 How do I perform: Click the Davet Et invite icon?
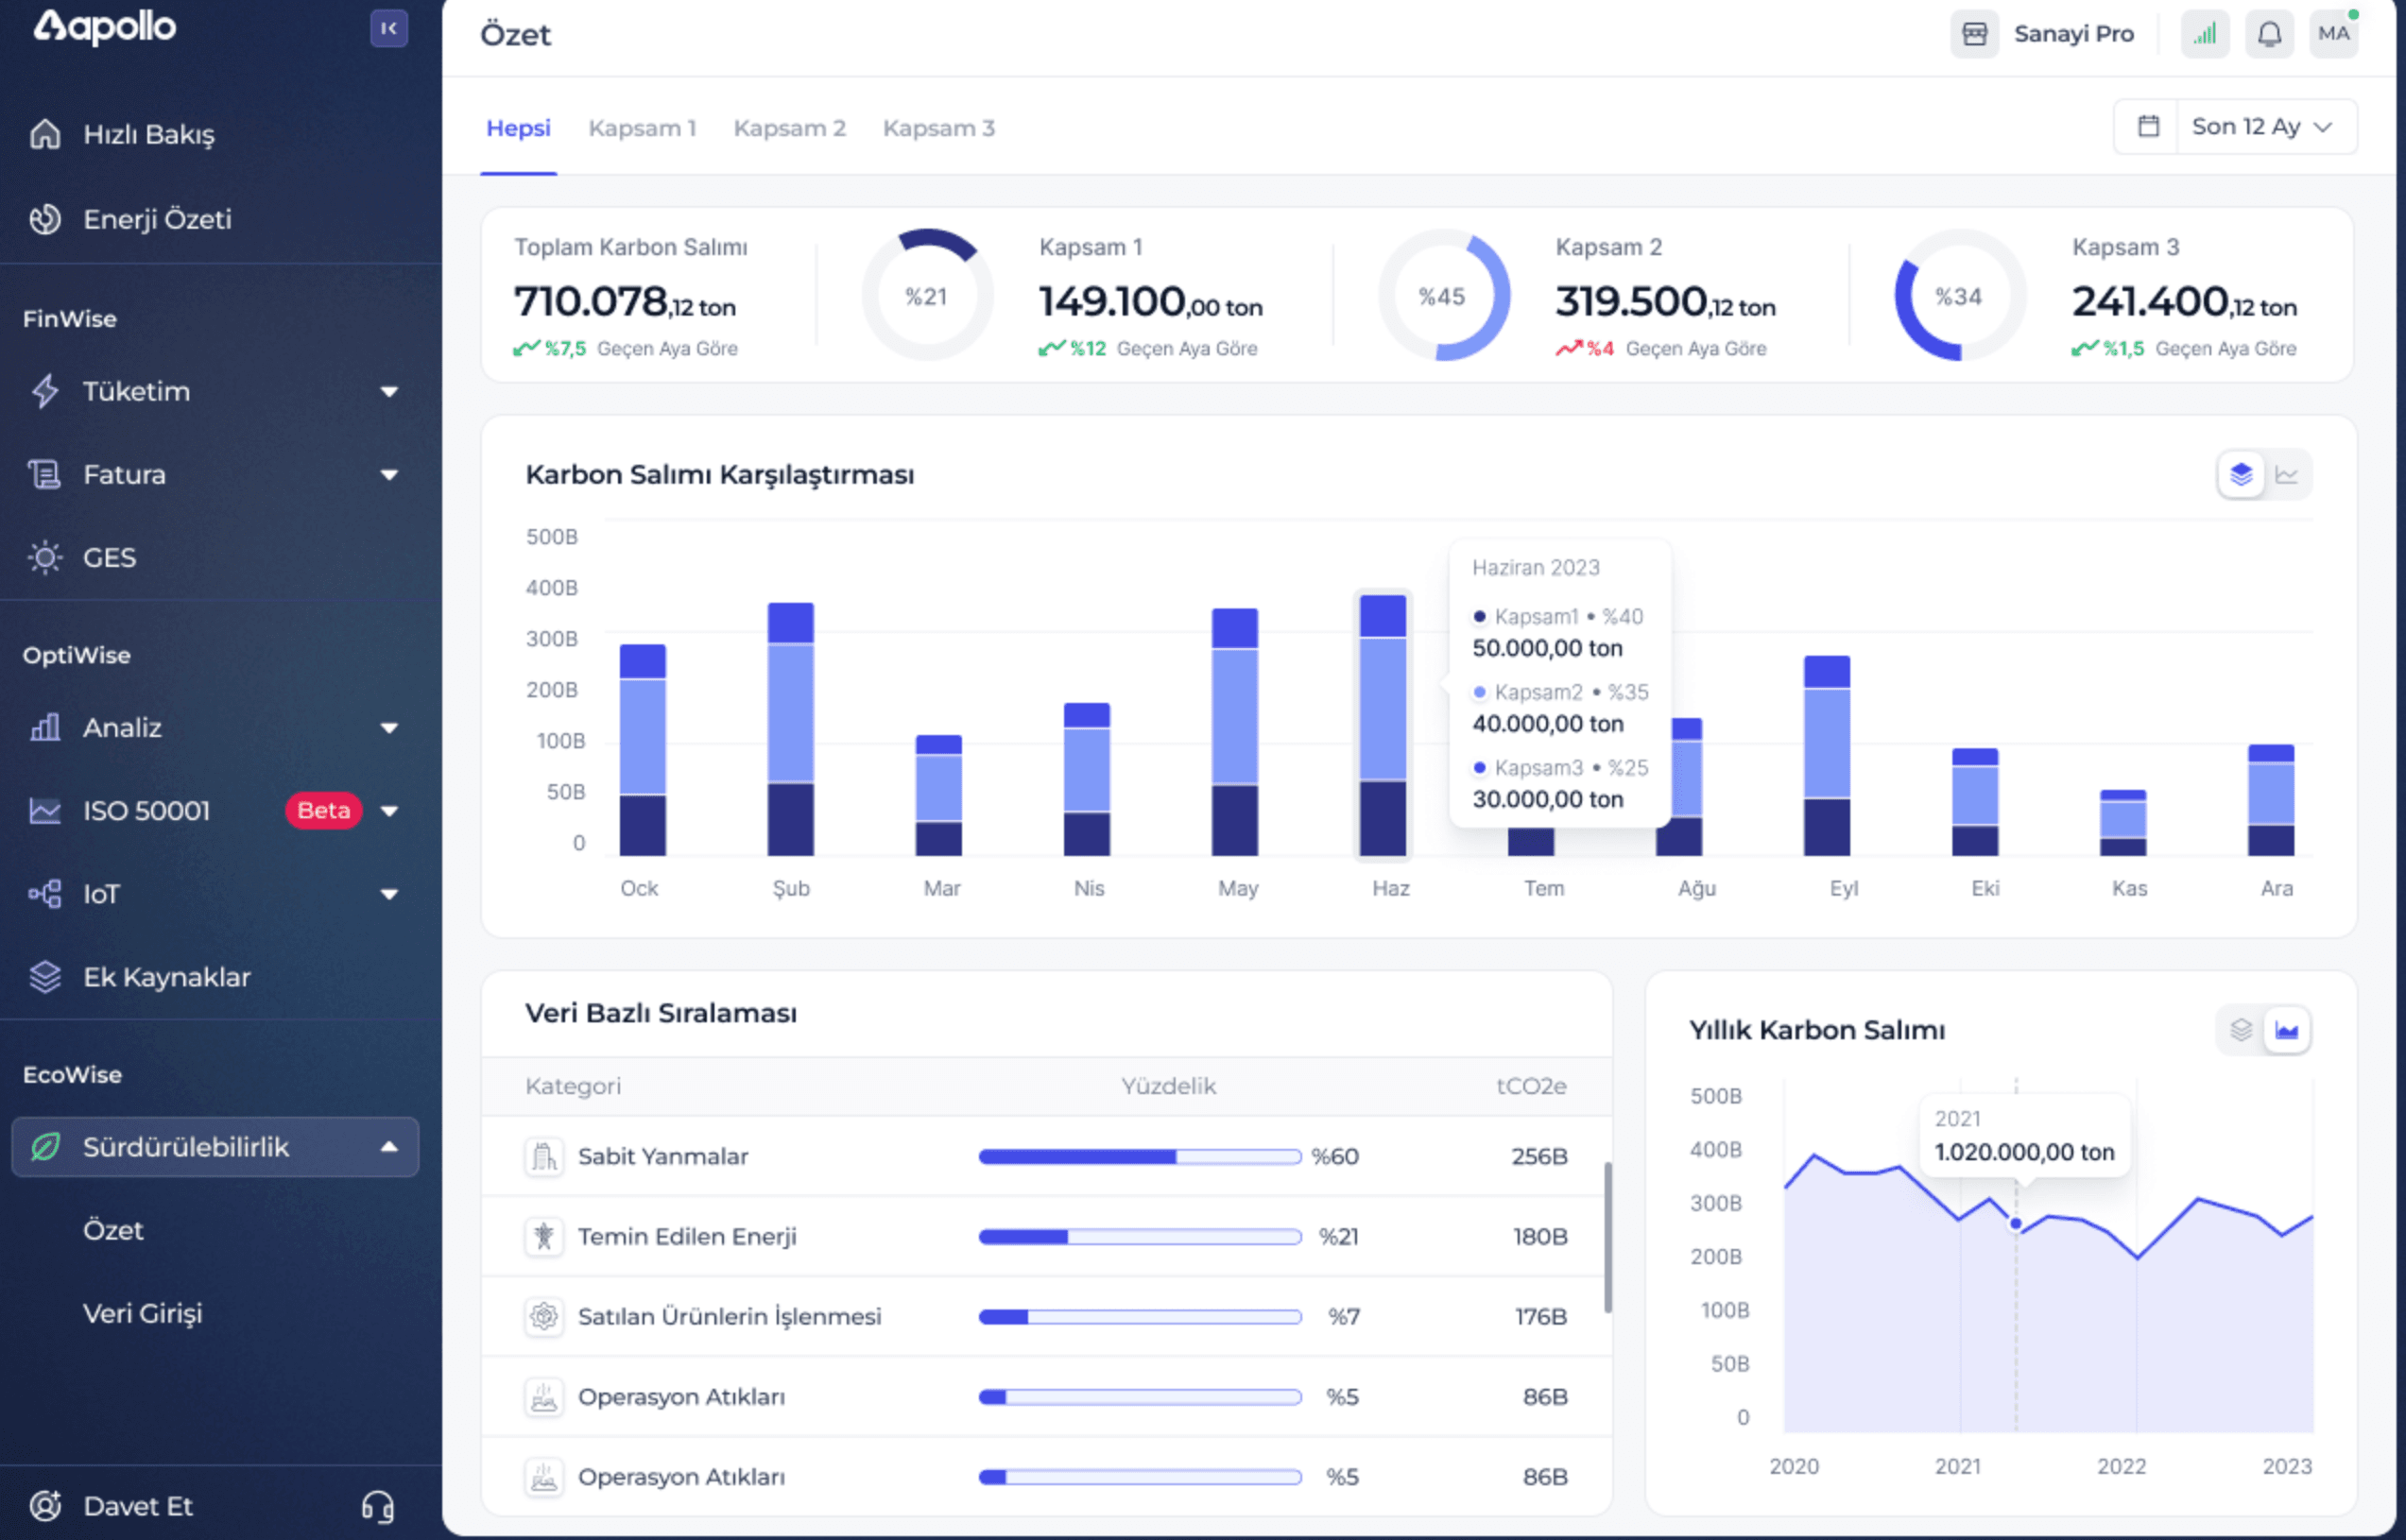pyautogui.click(x=45, y=1505)
